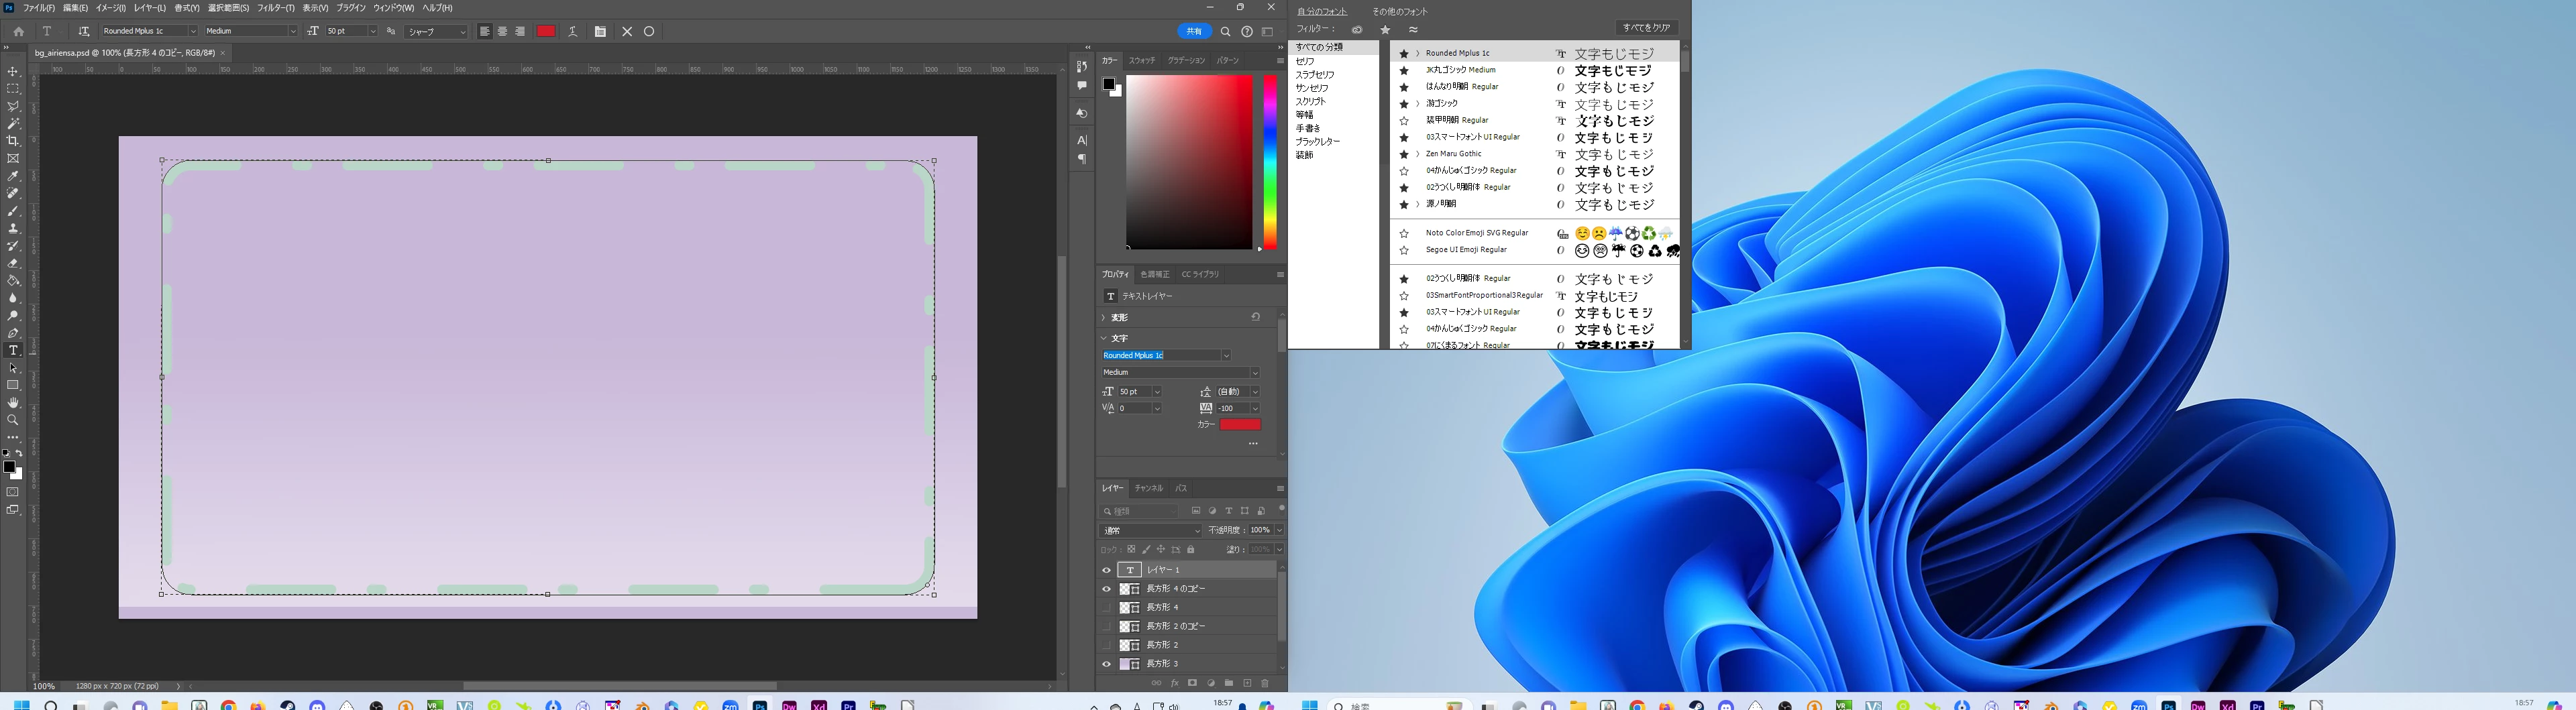Select the スクリプト font category

pyautogui.click(x=1311, y=102)
